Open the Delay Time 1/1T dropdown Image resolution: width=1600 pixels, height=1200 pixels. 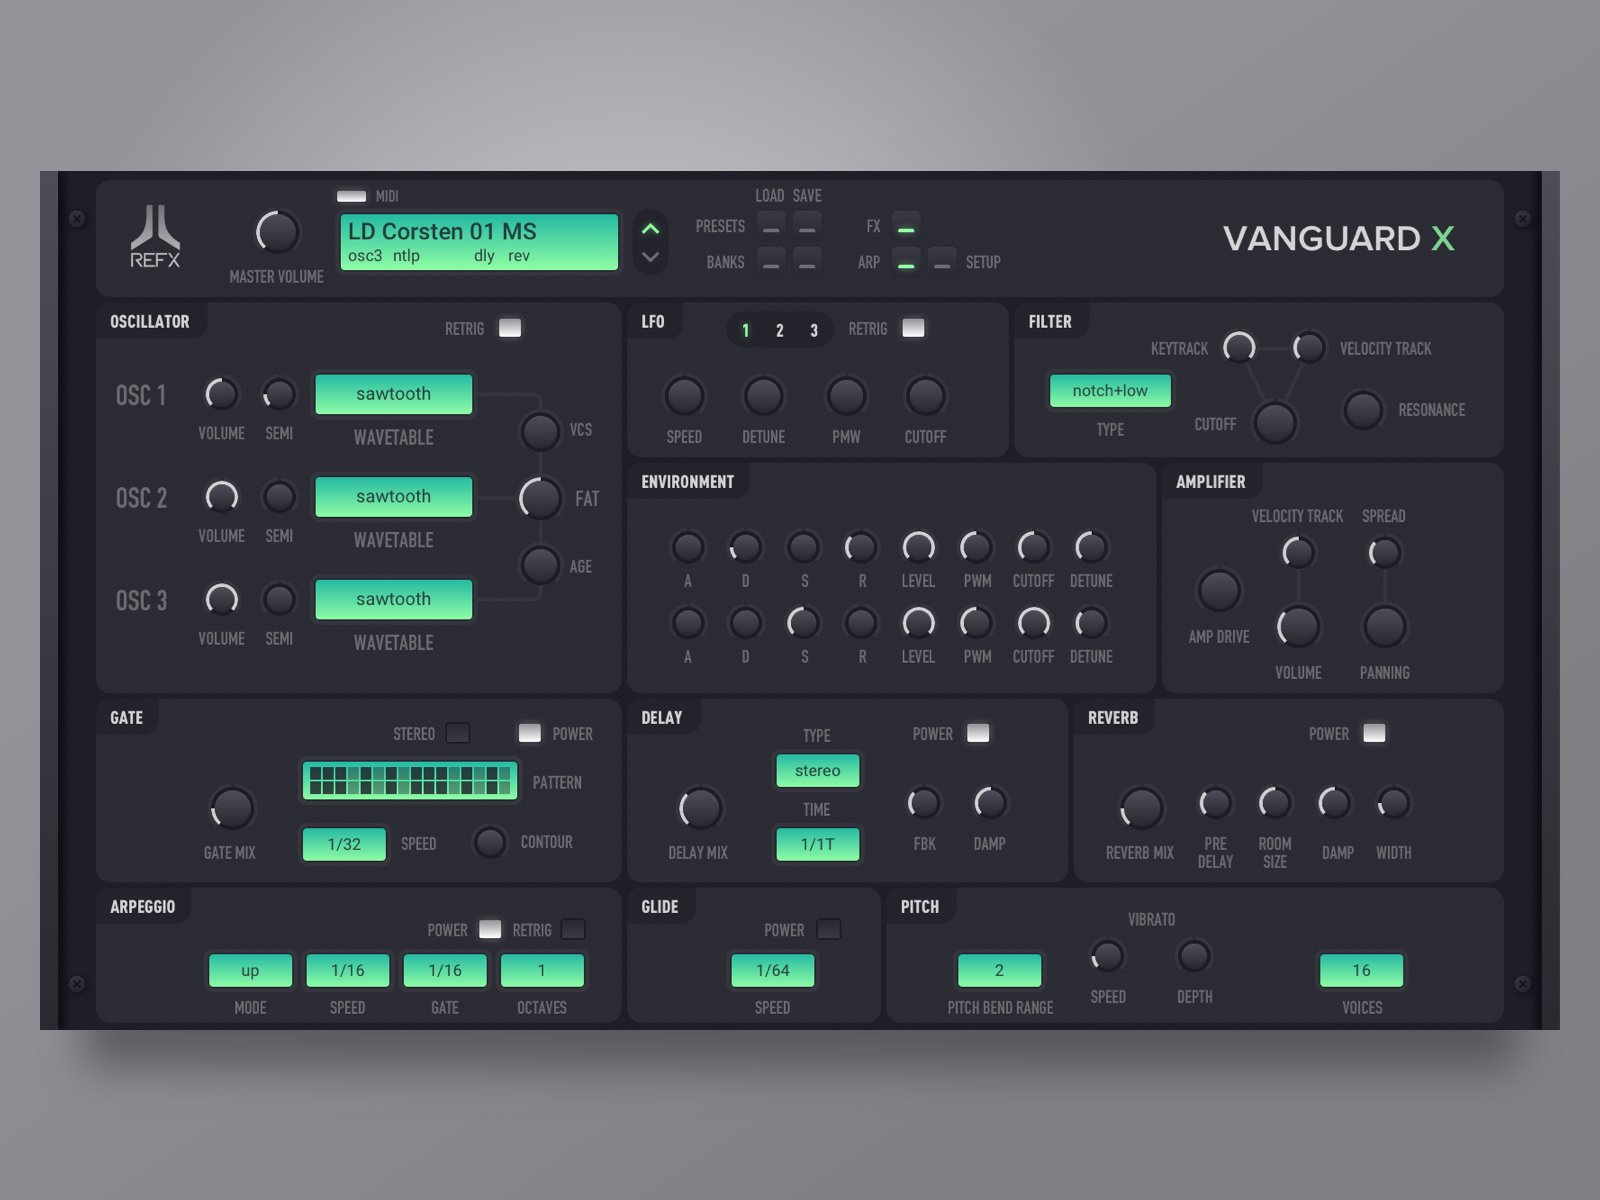[818, 844]
